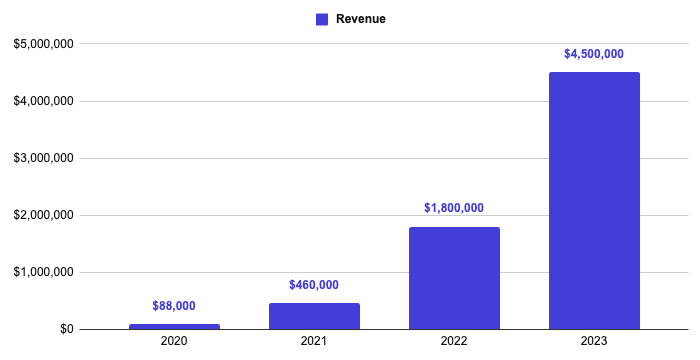Image resolution: width=700 pixels, height=360 pixels.
Task: Click the 2022 x-axis label
Action: pyautogui.click(x=454, y=341)
